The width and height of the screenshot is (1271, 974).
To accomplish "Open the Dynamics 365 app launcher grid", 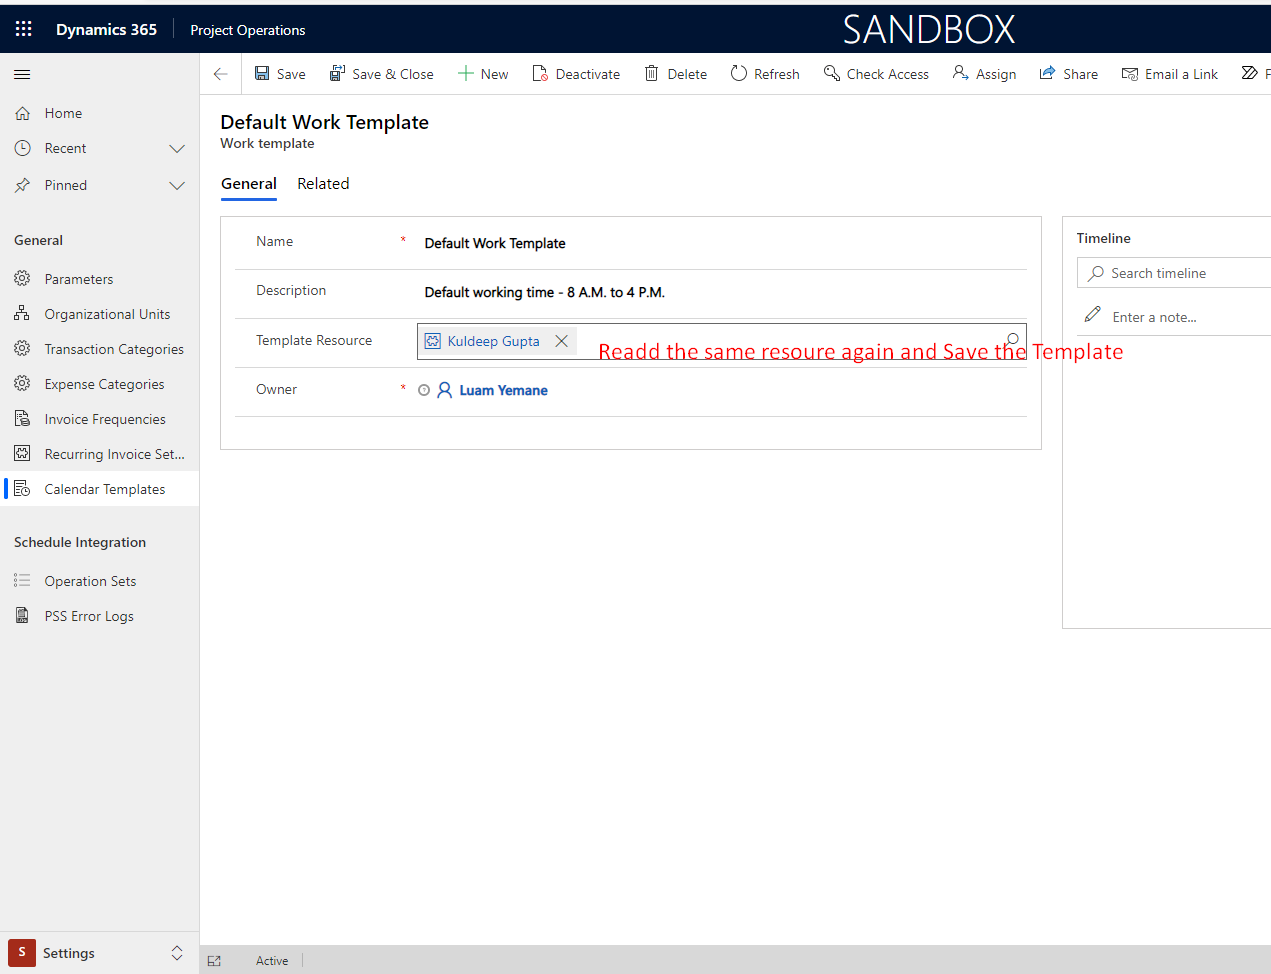I will click(x=23, y=29).
